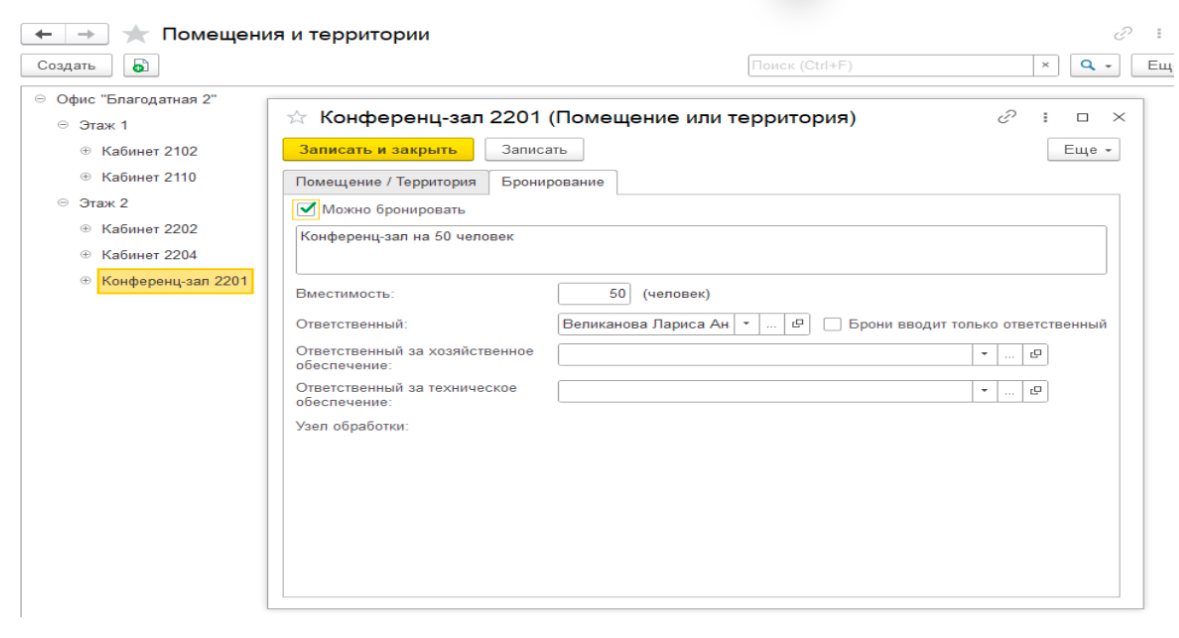Select Кабинет 2102 row
This screenshot has width=1179, height=638.
pos(149,151)
